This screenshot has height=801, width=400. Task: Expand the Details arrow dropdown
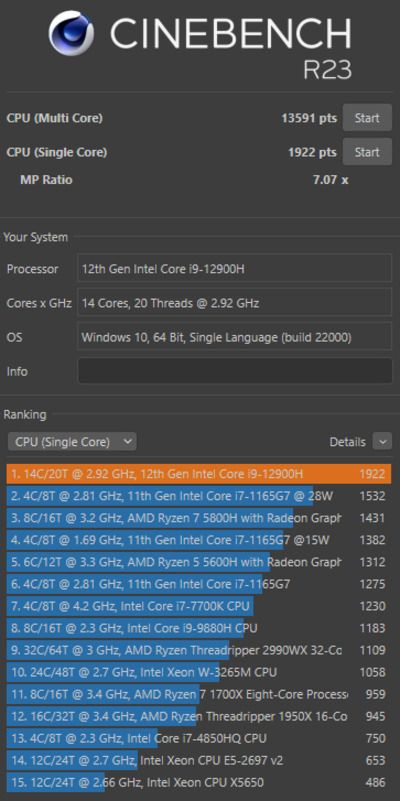pyautogui.click(x=382, y=441)
